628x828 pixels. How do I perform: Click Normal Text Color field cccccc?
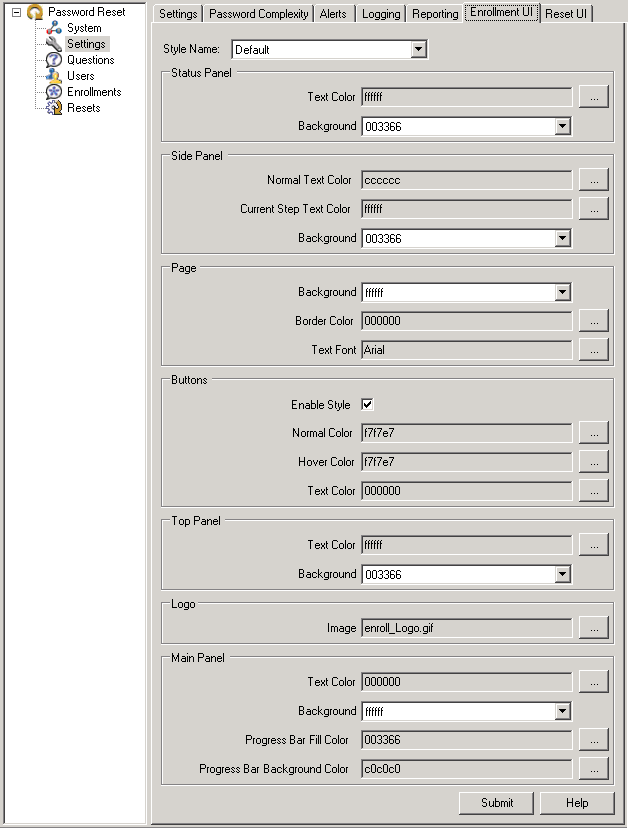466,180
